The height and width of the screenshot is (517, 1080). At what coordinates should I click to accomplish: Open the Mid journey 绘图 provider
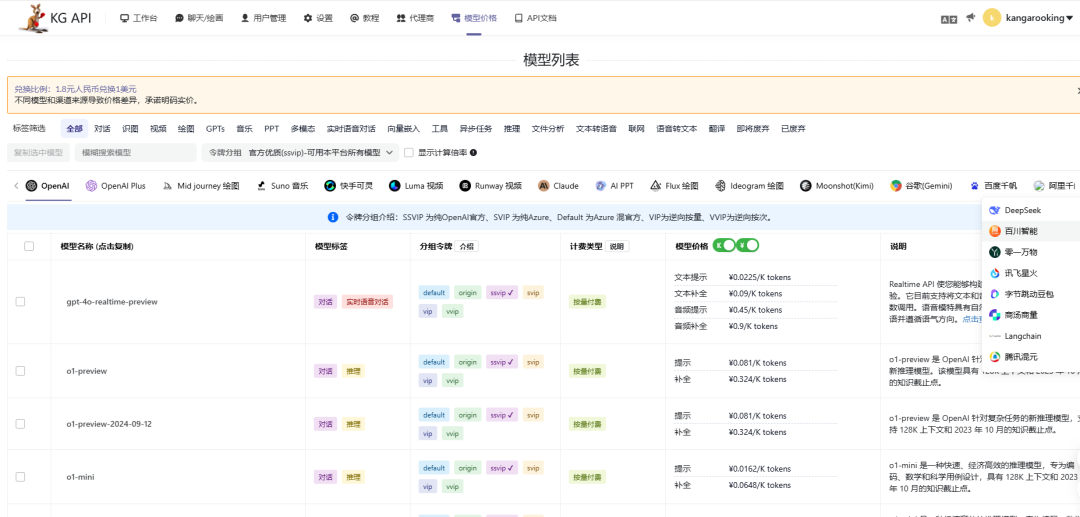click(x=201, y=186)
